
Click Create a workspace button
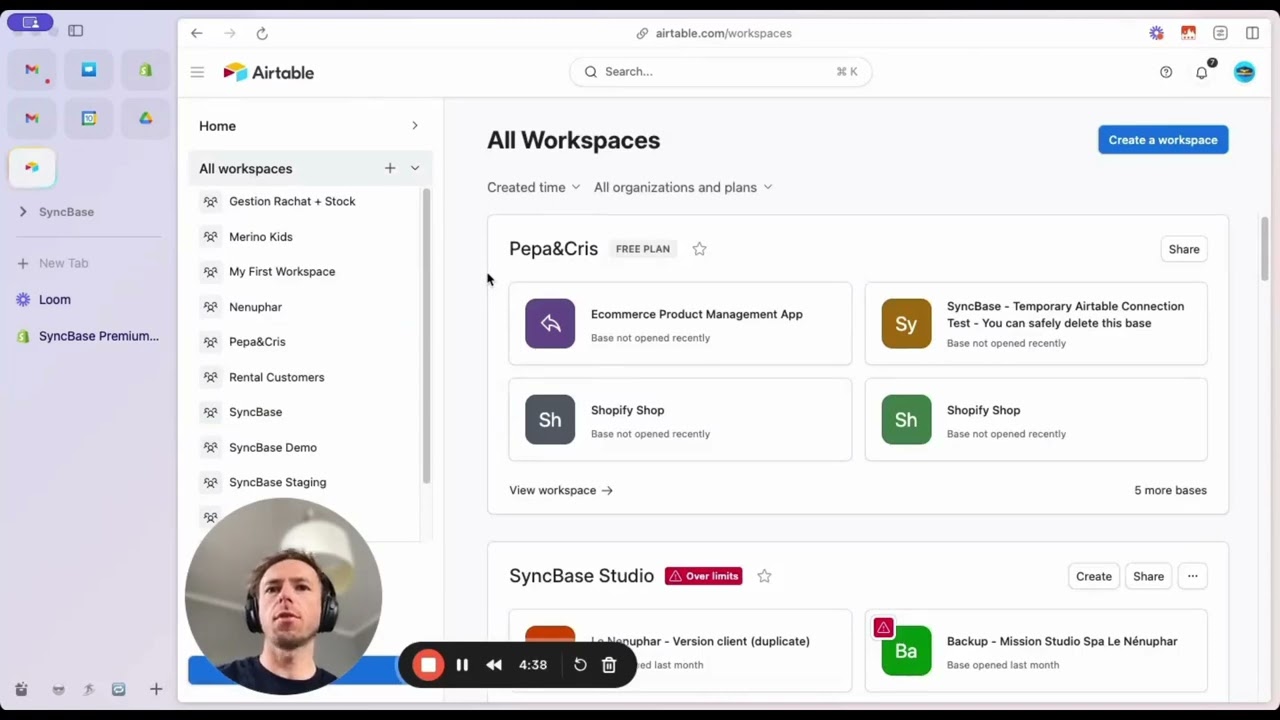[1163, 140]
